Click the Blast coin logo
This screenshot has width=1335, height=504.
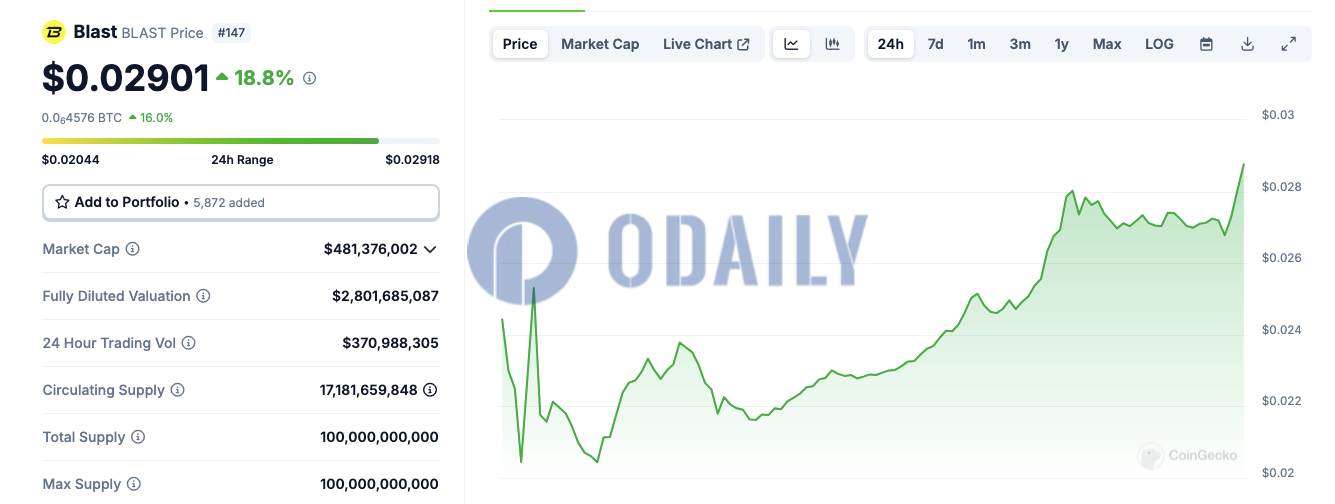(x=53, y=32)
